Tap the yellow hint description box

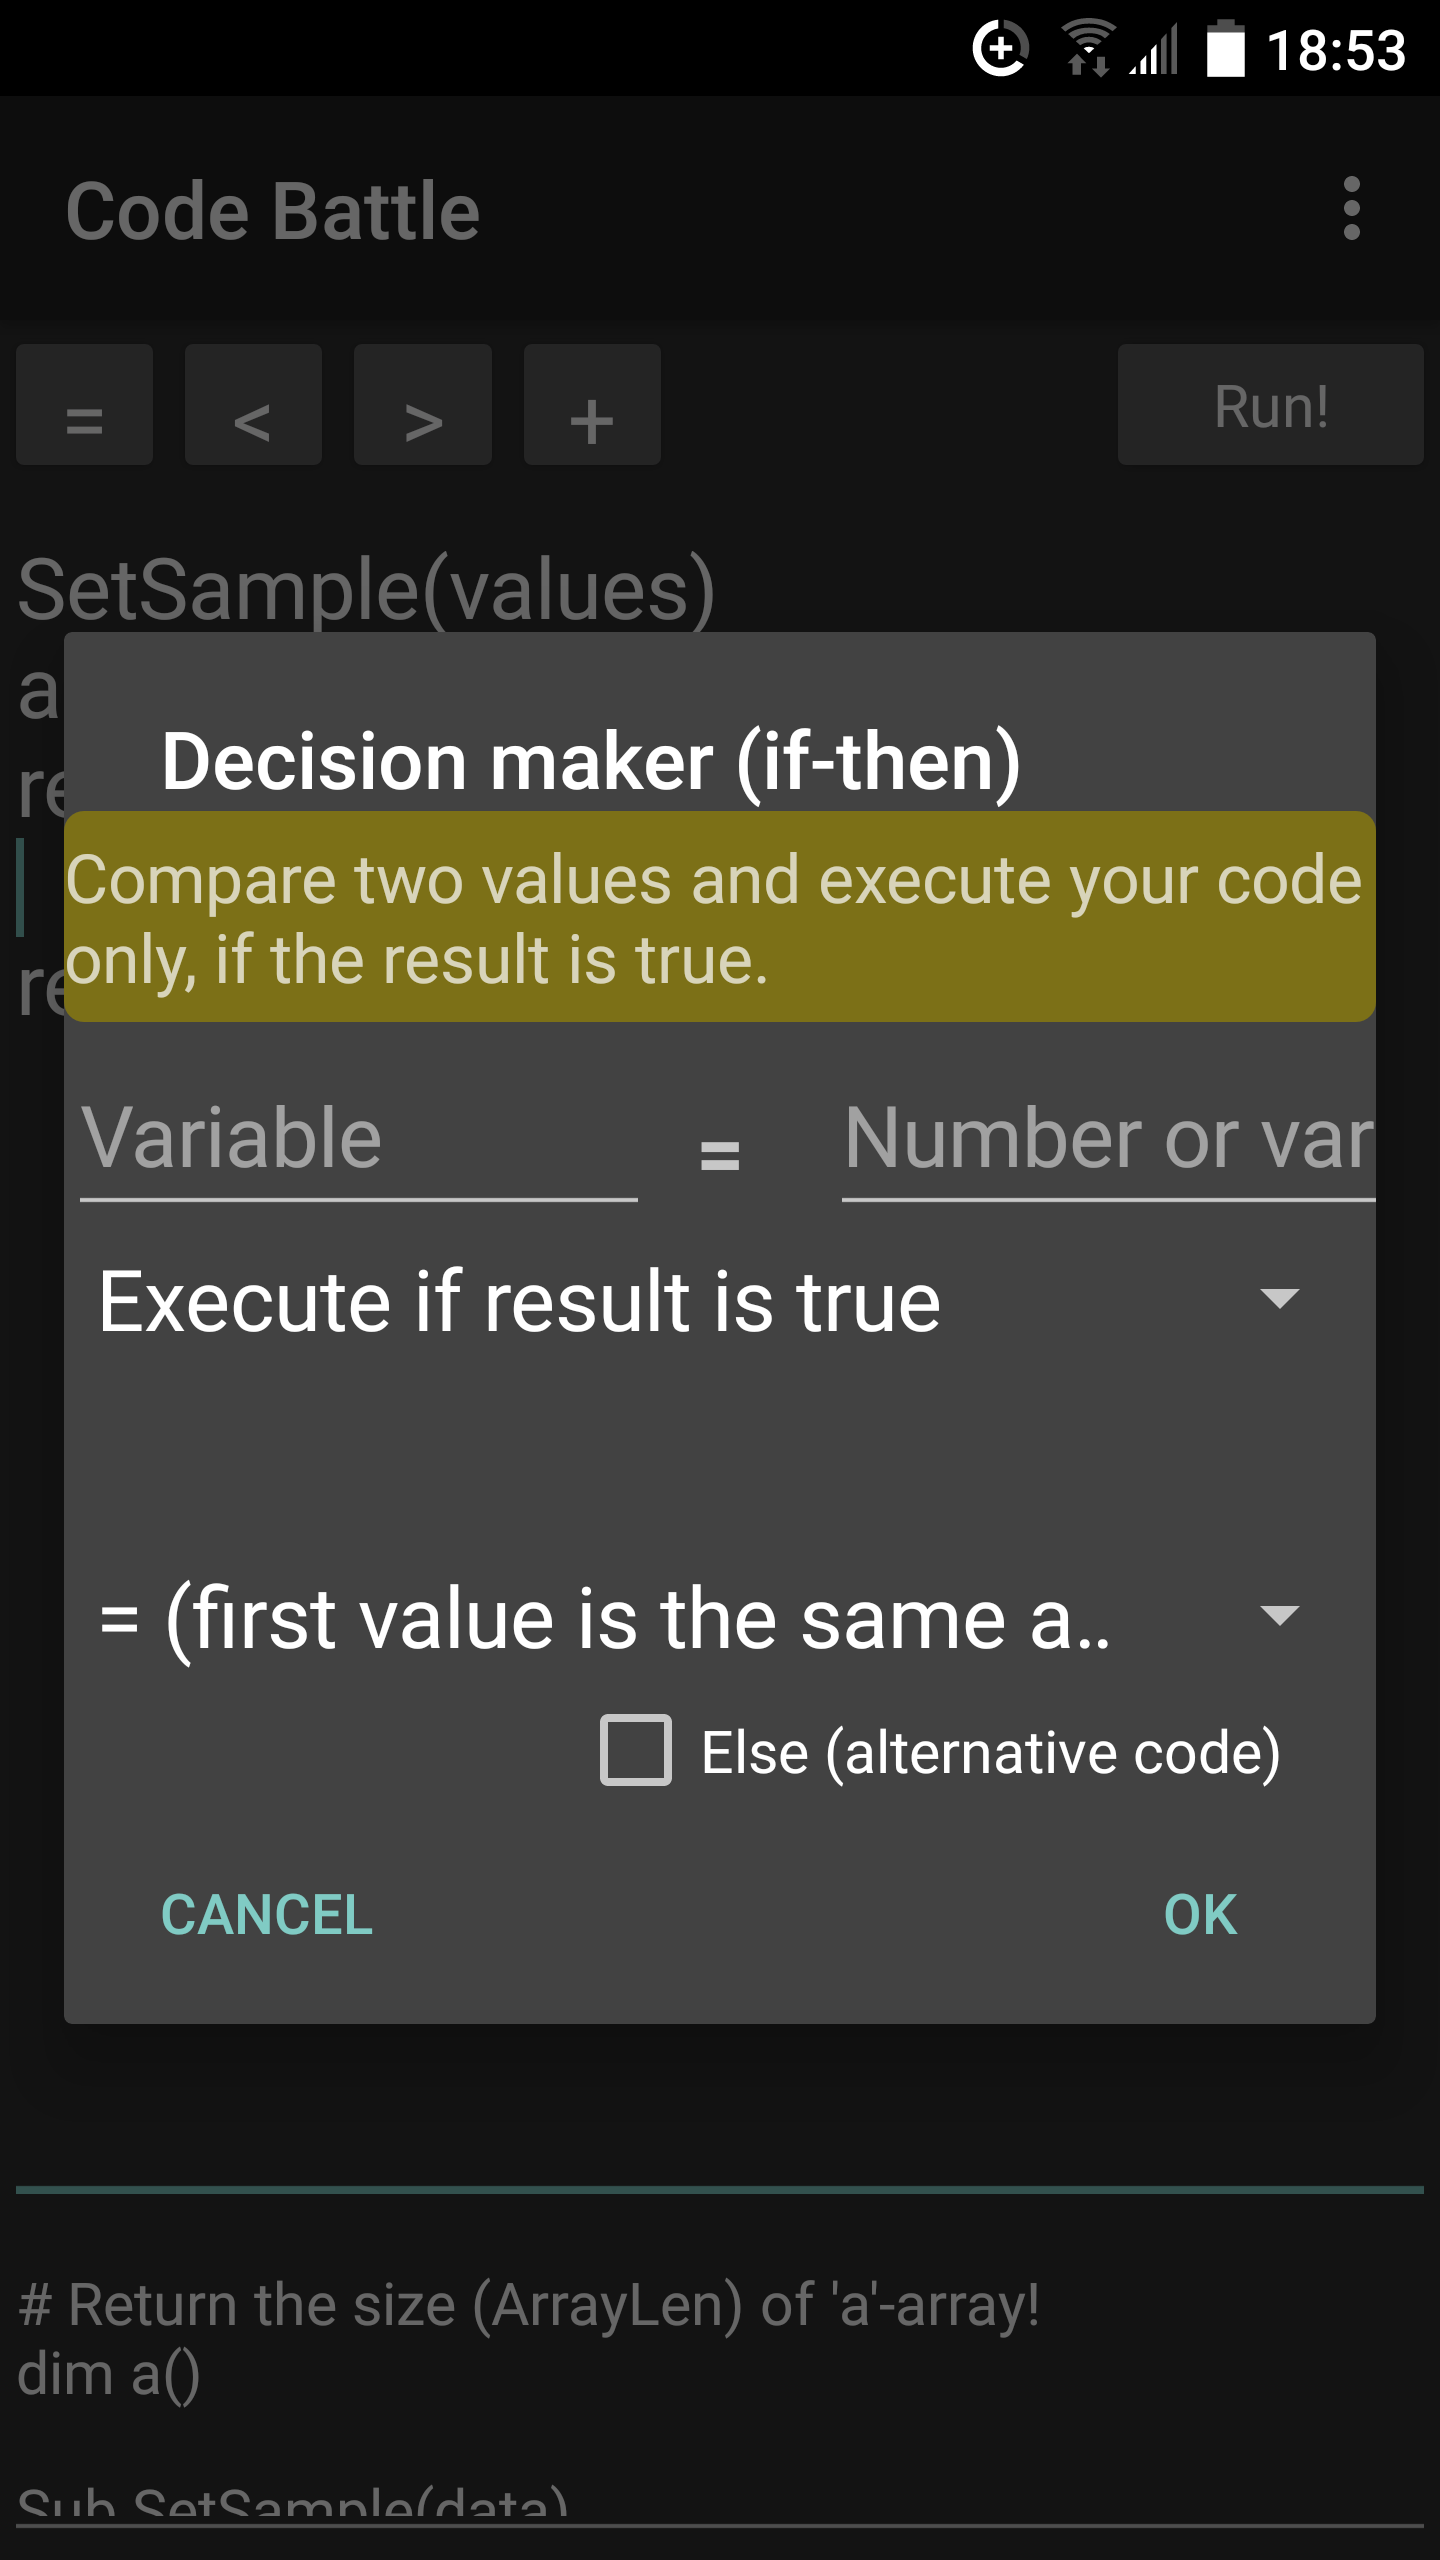click(x=720, y=917)
